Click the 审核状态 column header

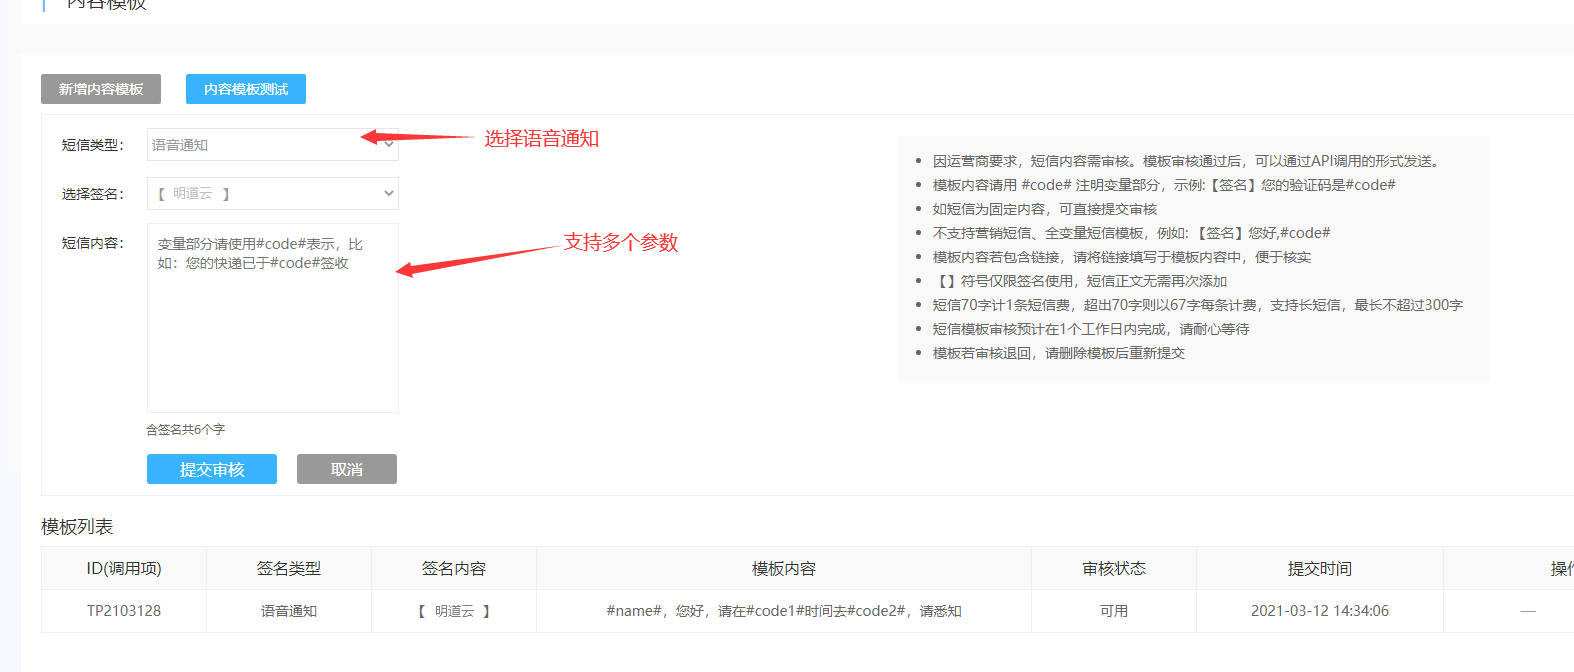tap(1114, 568)
